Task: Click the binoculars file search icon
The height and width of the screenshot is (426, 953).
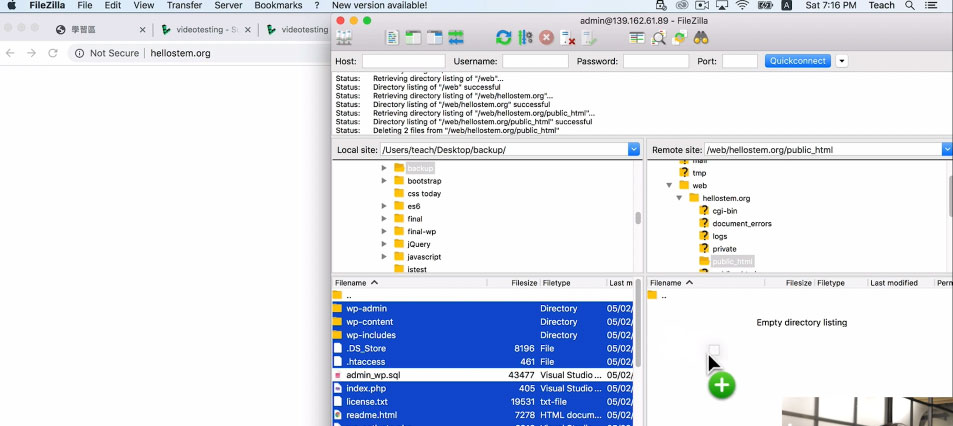Action: coord(701,38)
